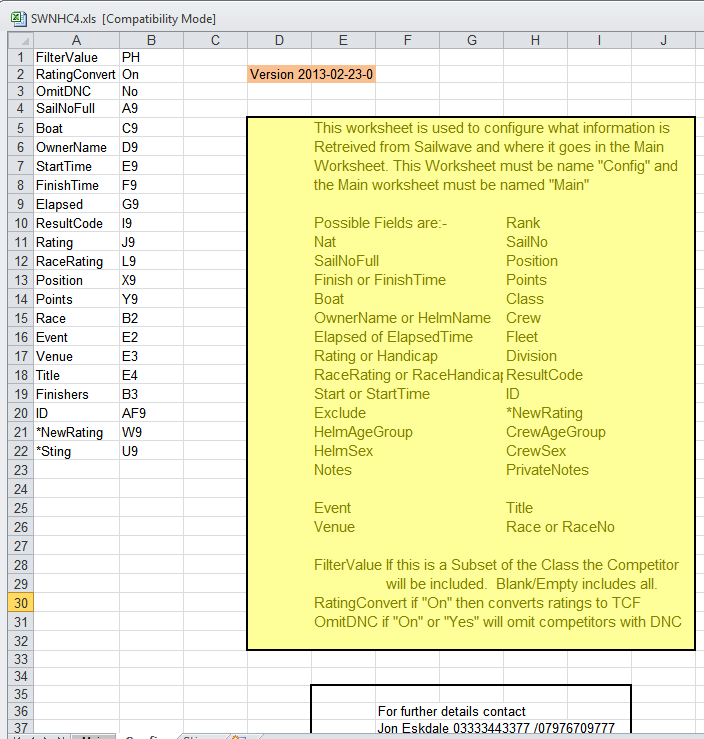
Task: Click the yellow instructions text box
Action: [x=471, y=384]
